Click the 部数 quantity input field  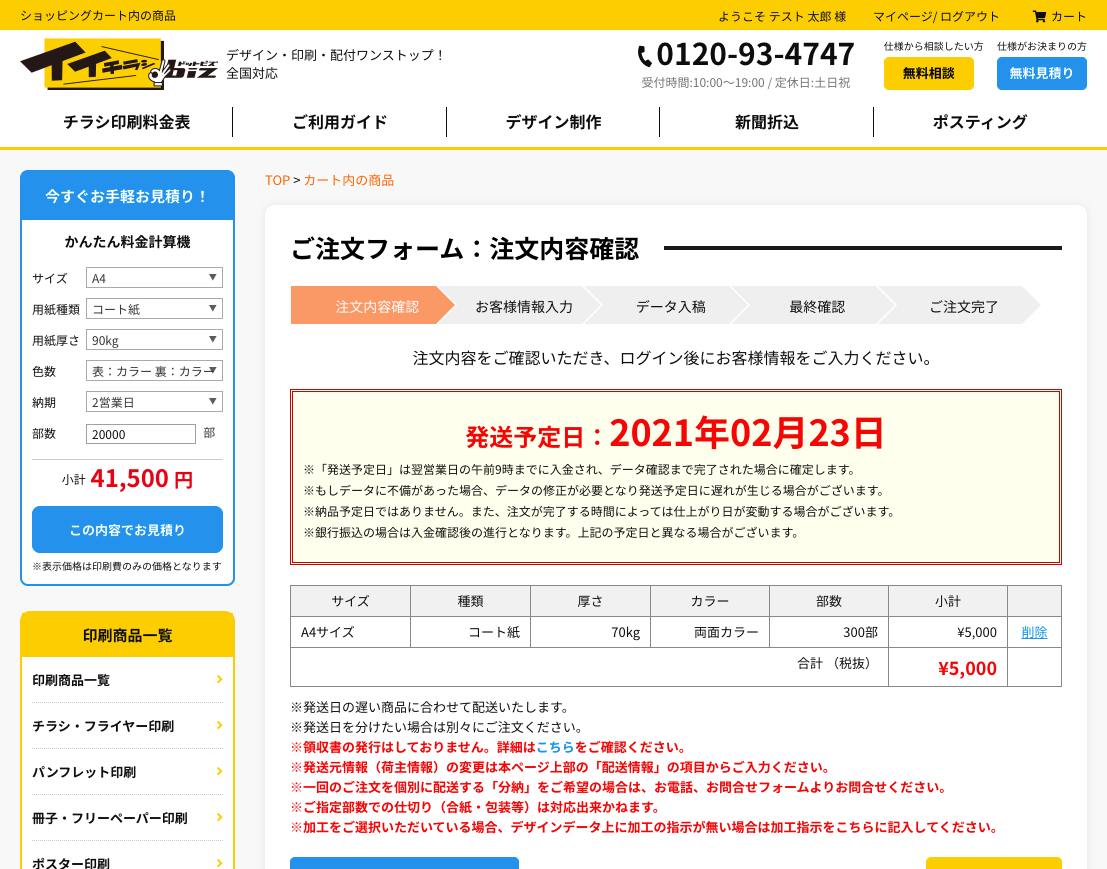[141, 434]
